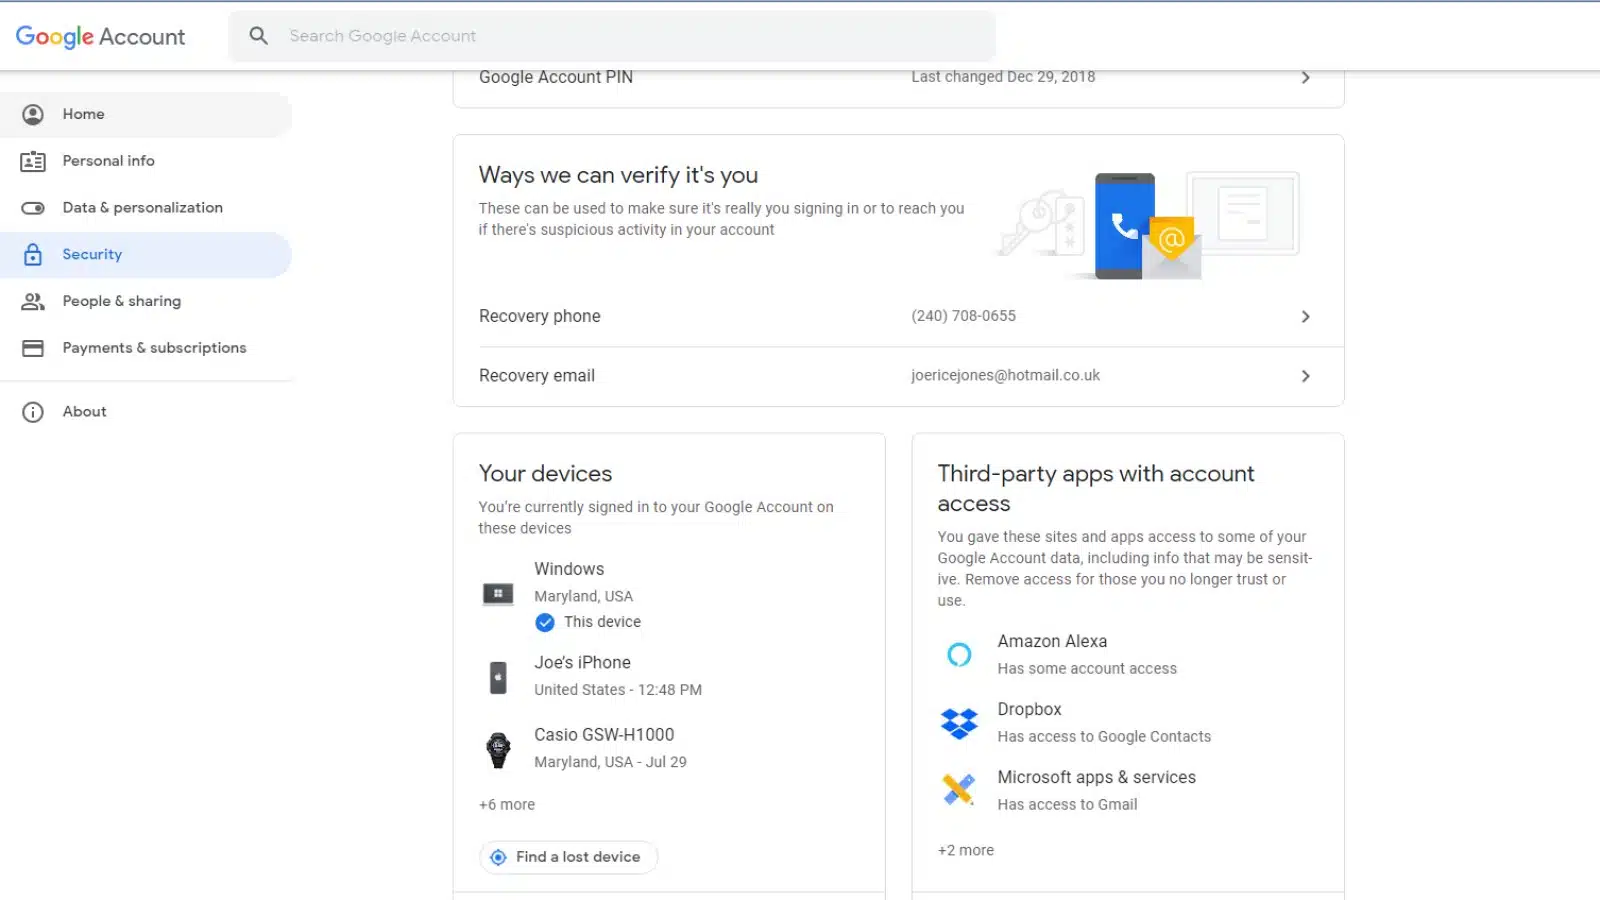Screen dimensions: 1600x900
Task: Click the About info icon
Action: coord(33,411)
